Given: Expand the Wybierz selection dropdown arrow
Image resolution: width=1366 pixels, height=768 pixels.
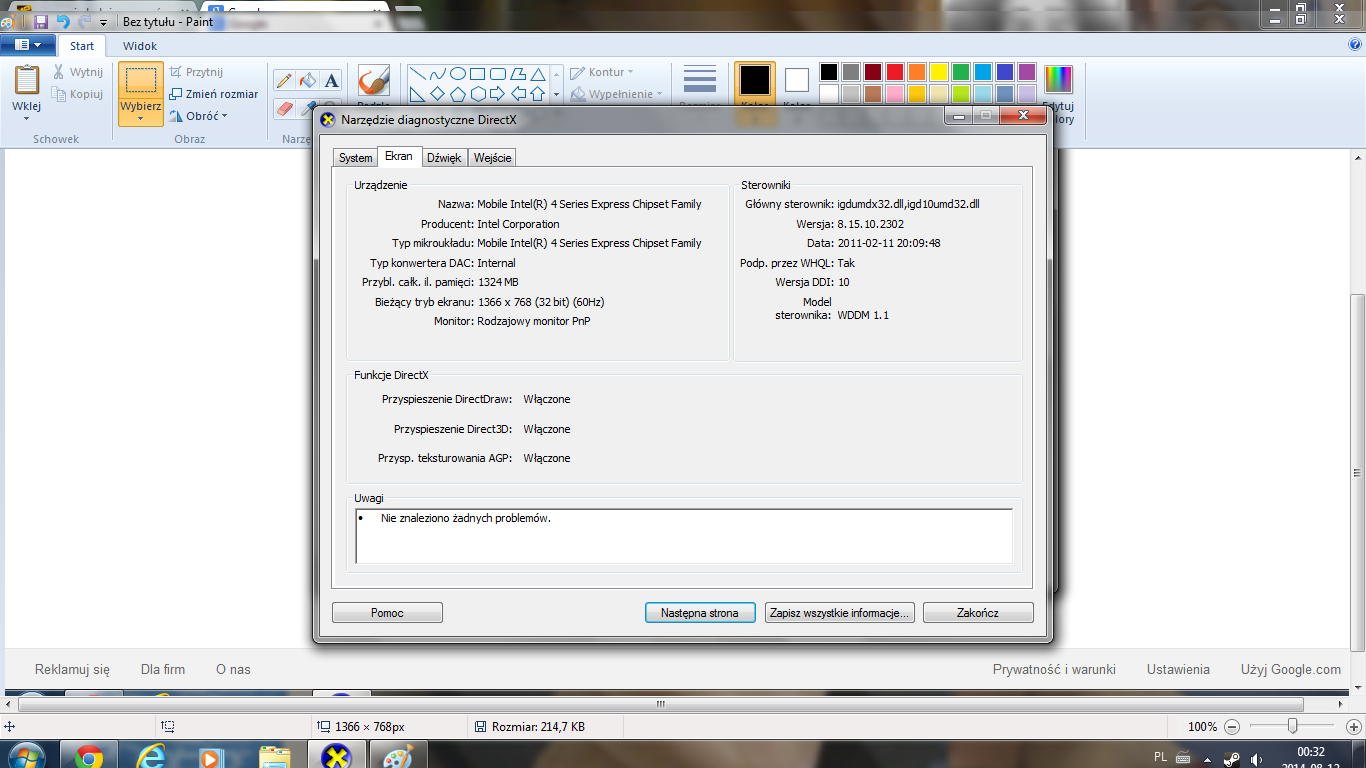Looking at the screenshot, I should (140, 118).
